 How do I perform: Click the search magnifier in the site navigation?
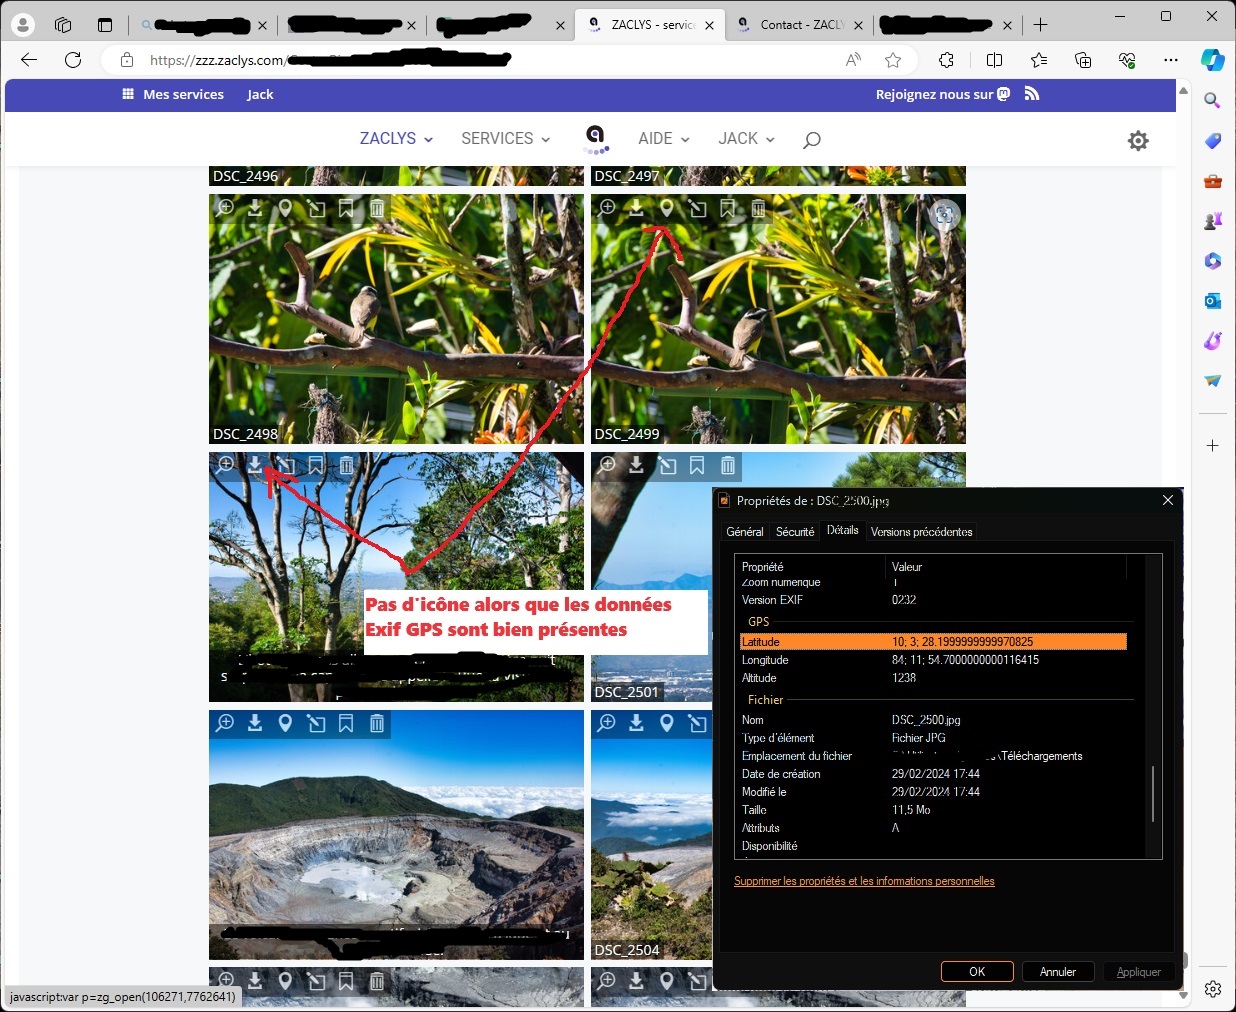pos(812,139)
